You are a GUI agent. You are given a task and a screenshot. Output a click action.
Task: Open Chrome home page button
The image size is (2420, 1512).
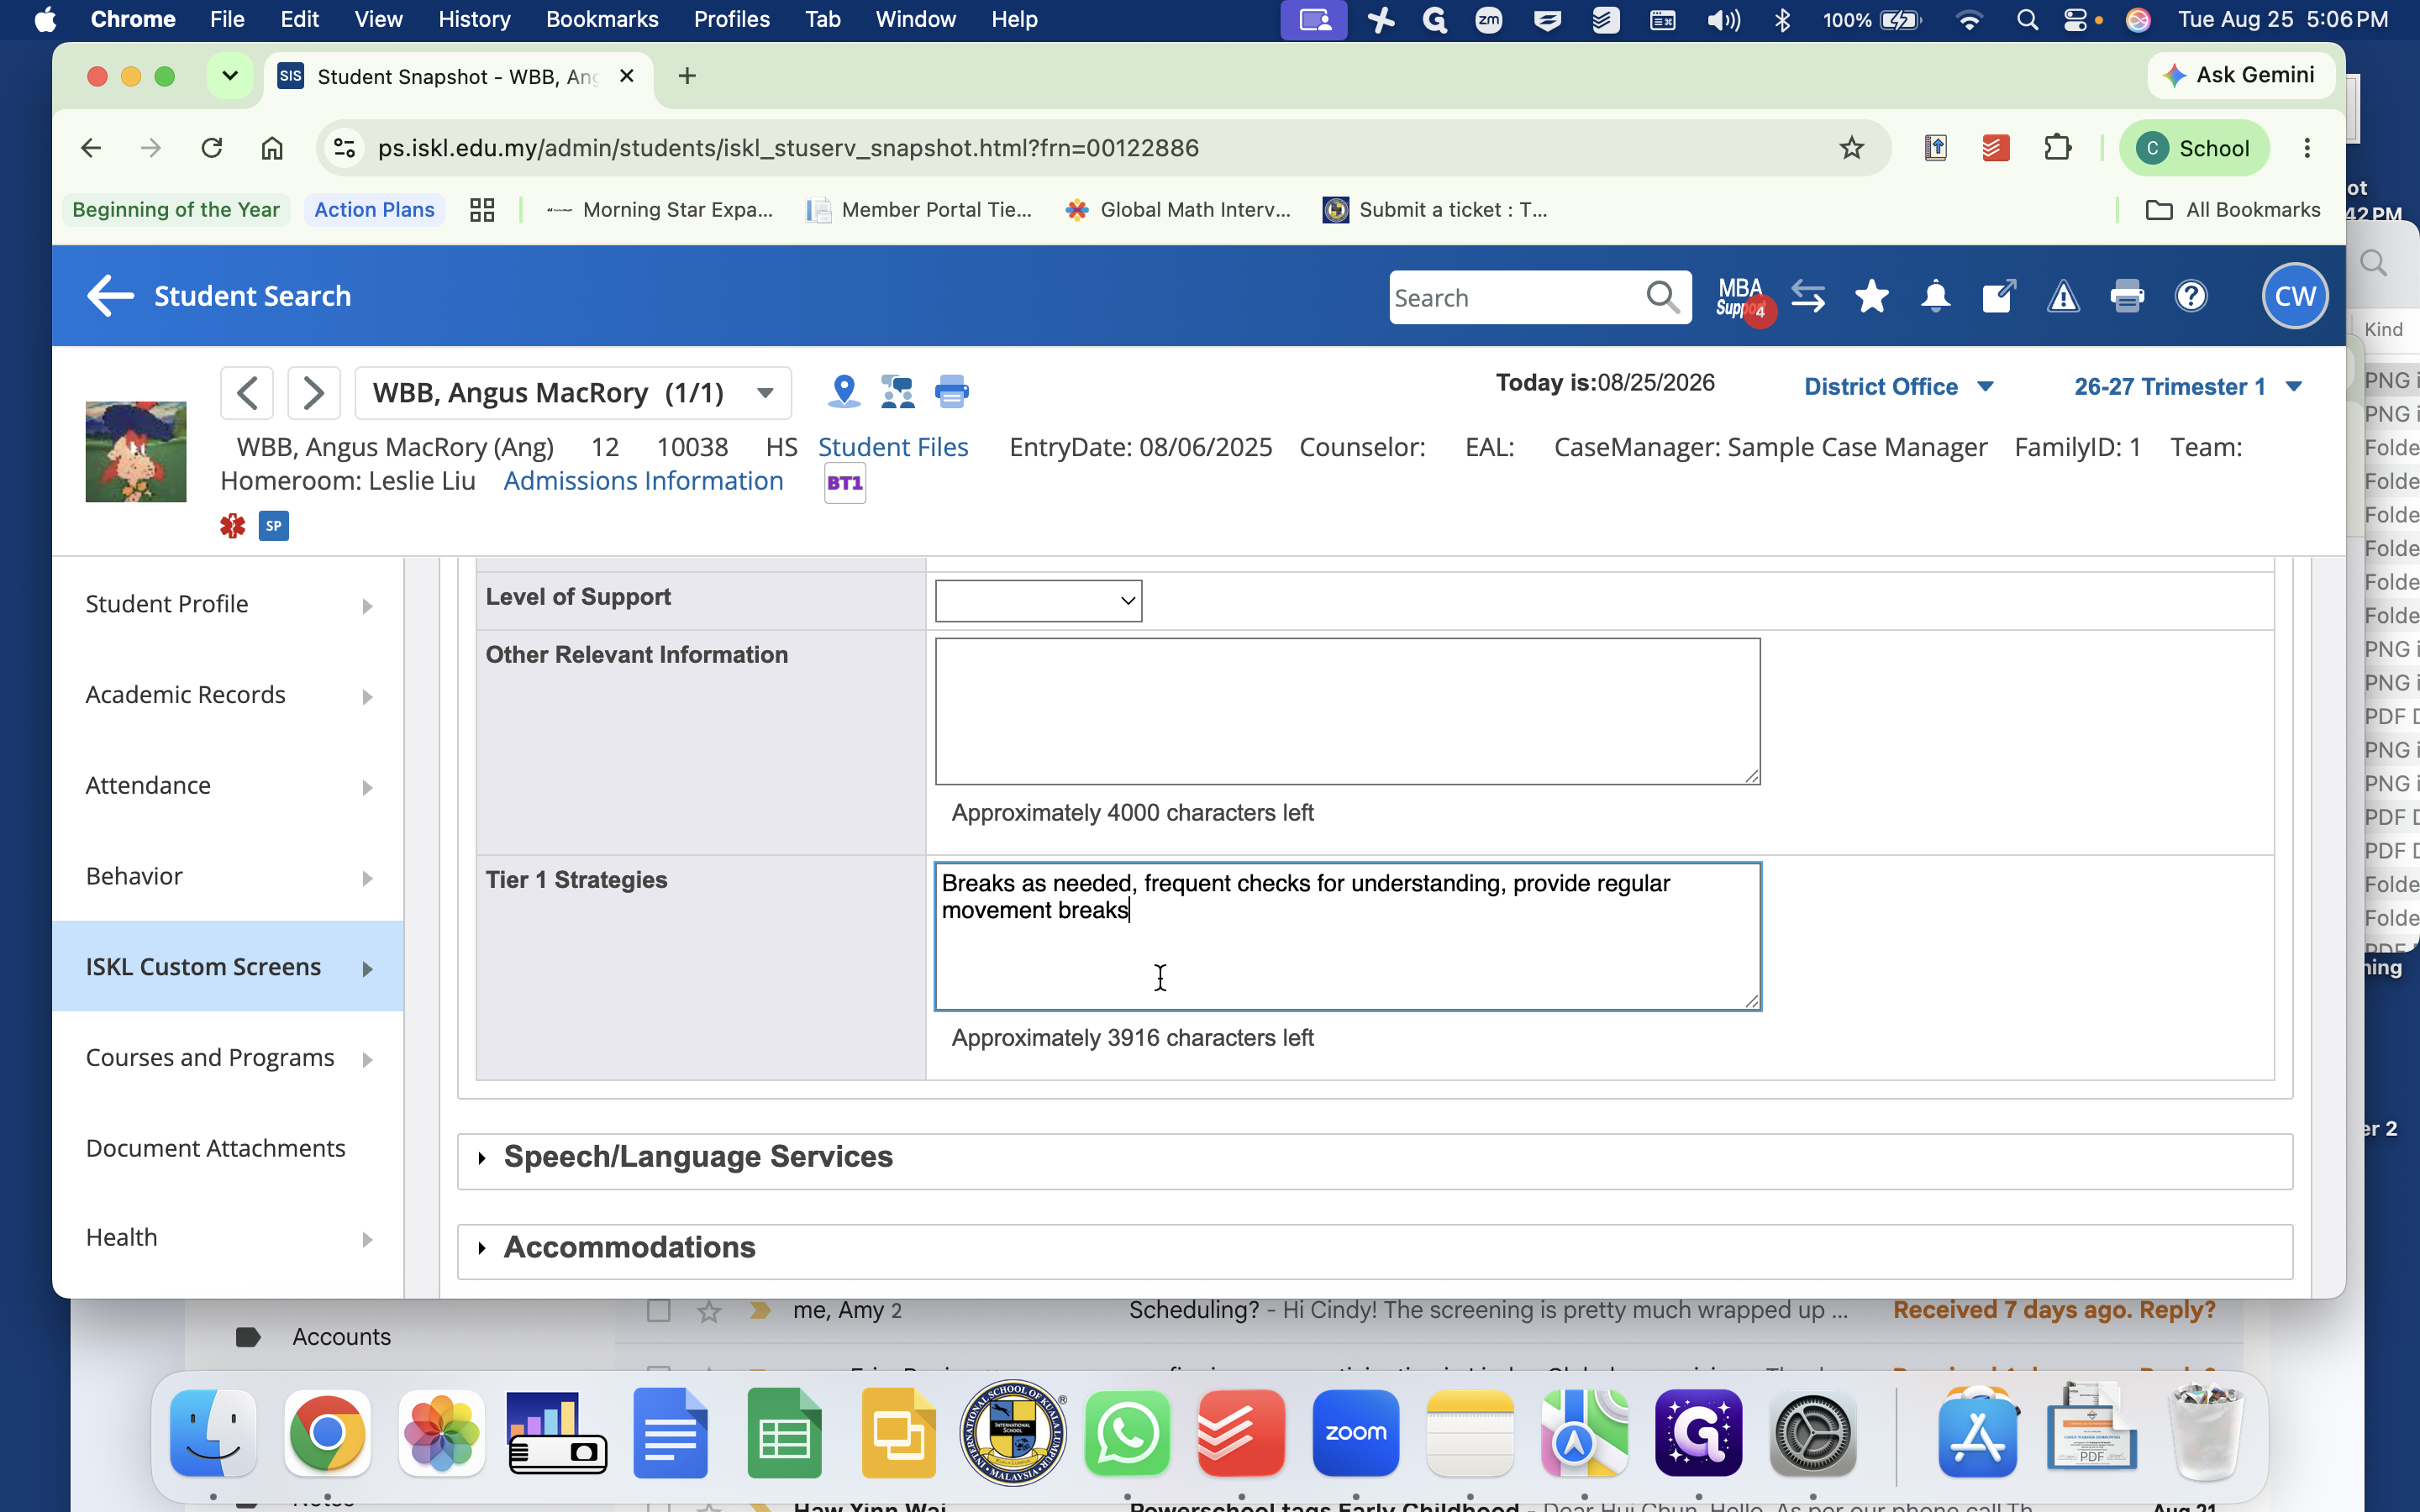click(272, 148)
